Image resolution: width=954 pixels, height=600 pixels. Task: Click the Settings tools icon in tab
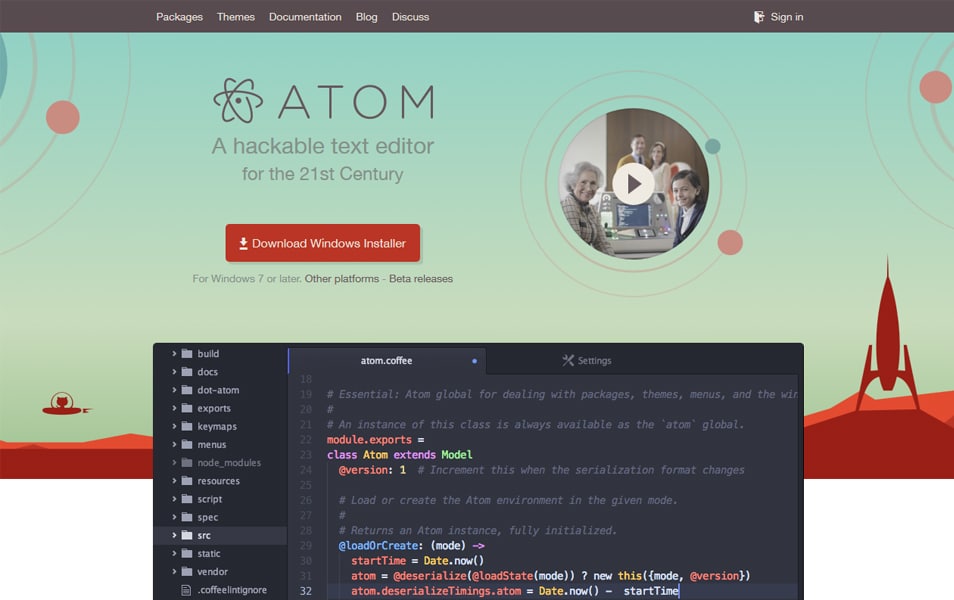568,360
